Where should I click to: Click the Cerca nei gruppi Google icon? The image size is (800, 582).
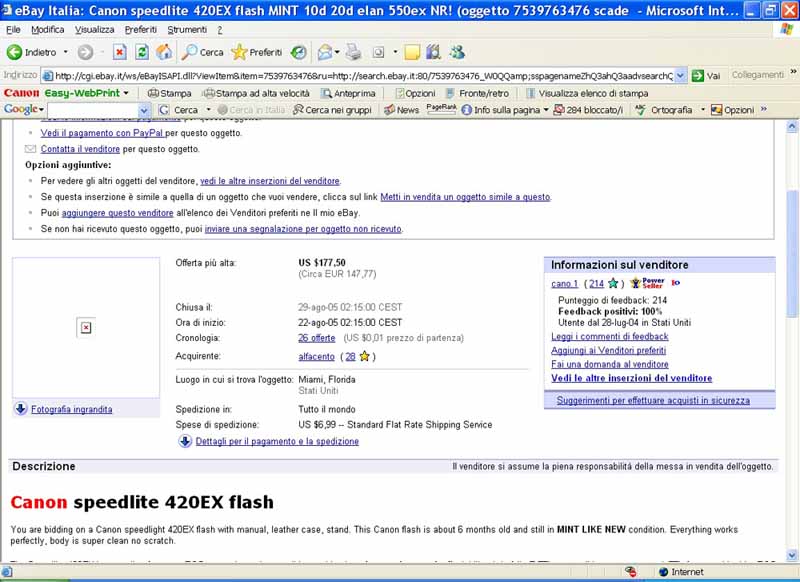tap(297, 110)
